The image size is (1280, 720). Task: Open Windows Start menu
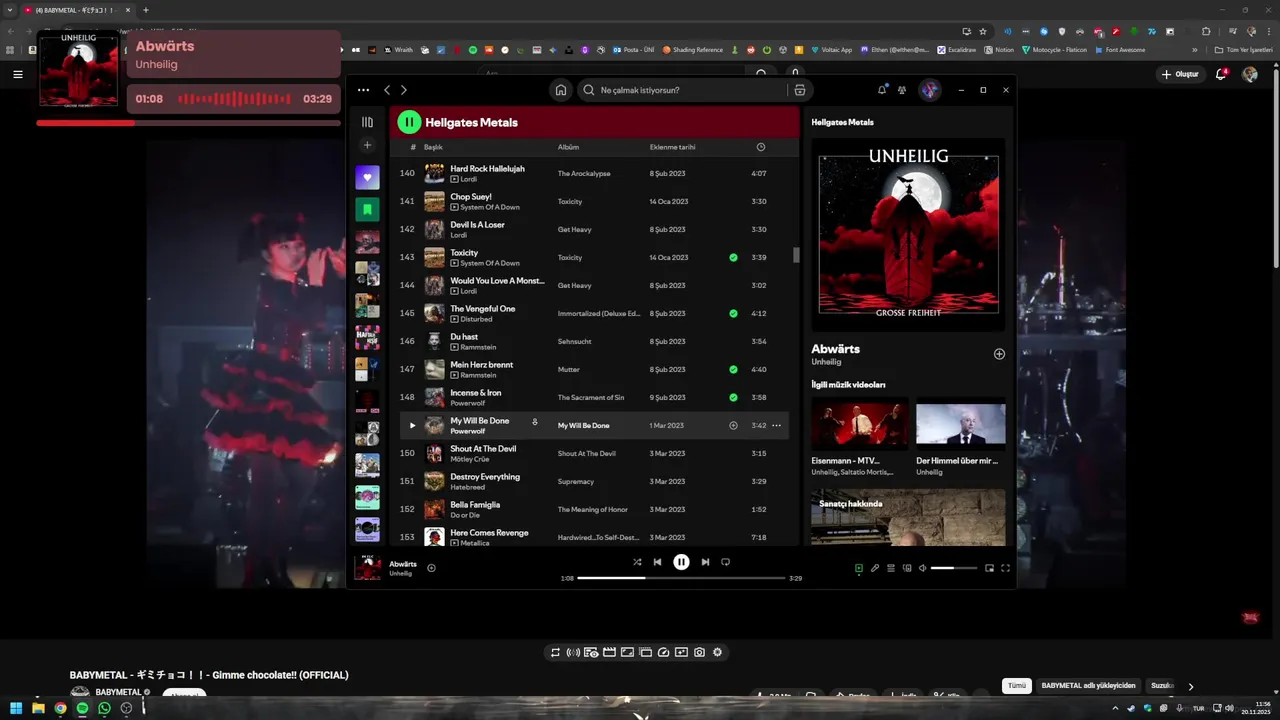pos(16,708)
